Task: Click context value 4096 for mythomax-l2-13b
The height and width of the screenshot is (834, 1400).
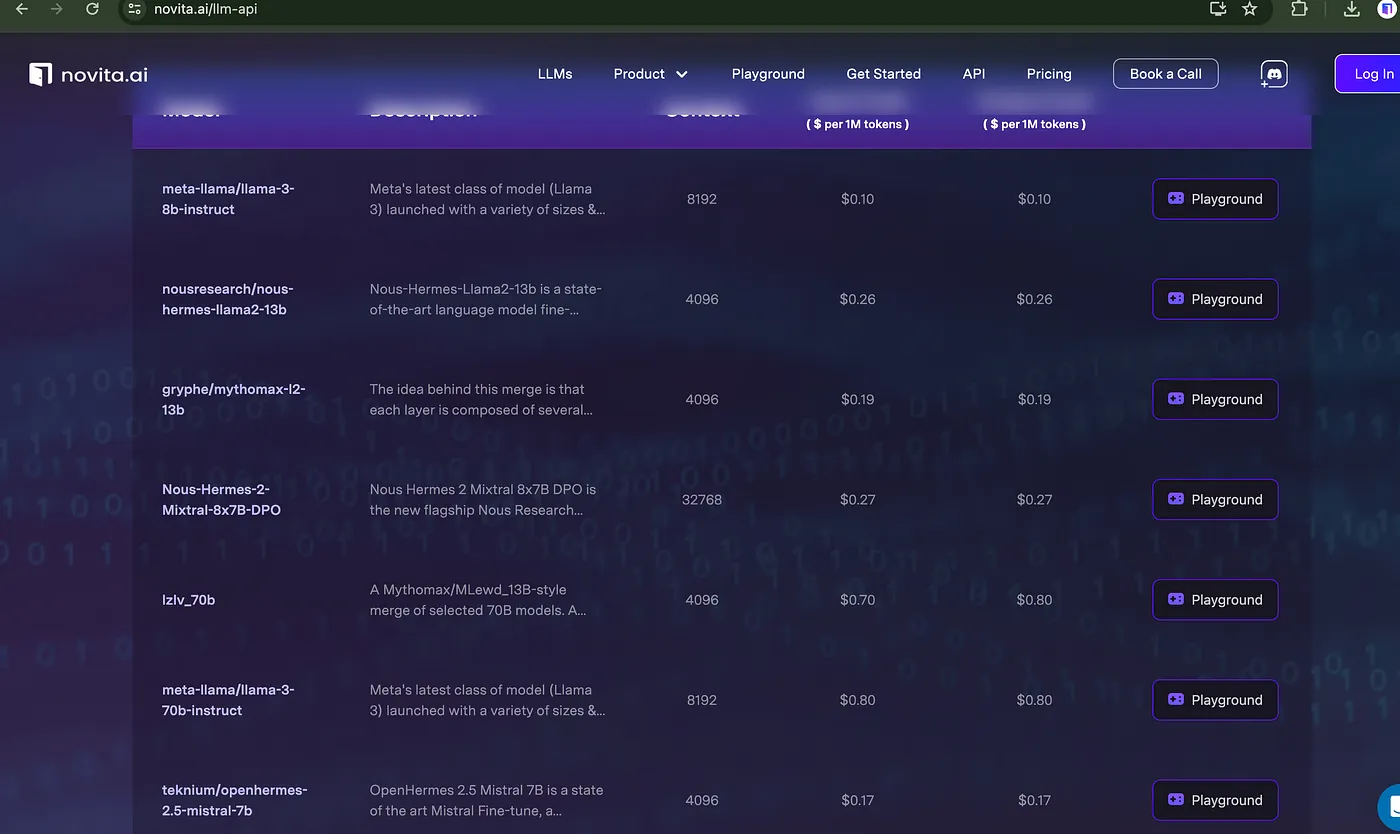Action: (x=702, y=399)
